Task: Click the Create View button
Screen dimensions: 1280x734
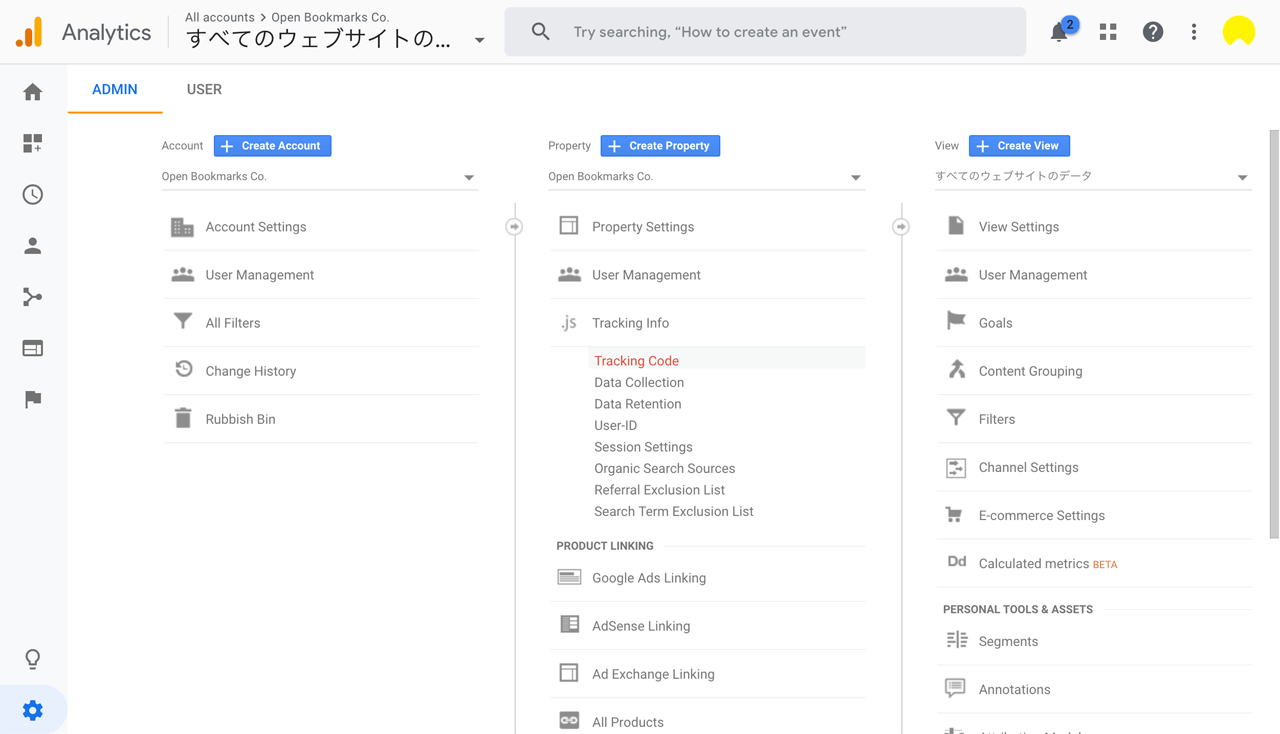Action: pos(1019,146)
